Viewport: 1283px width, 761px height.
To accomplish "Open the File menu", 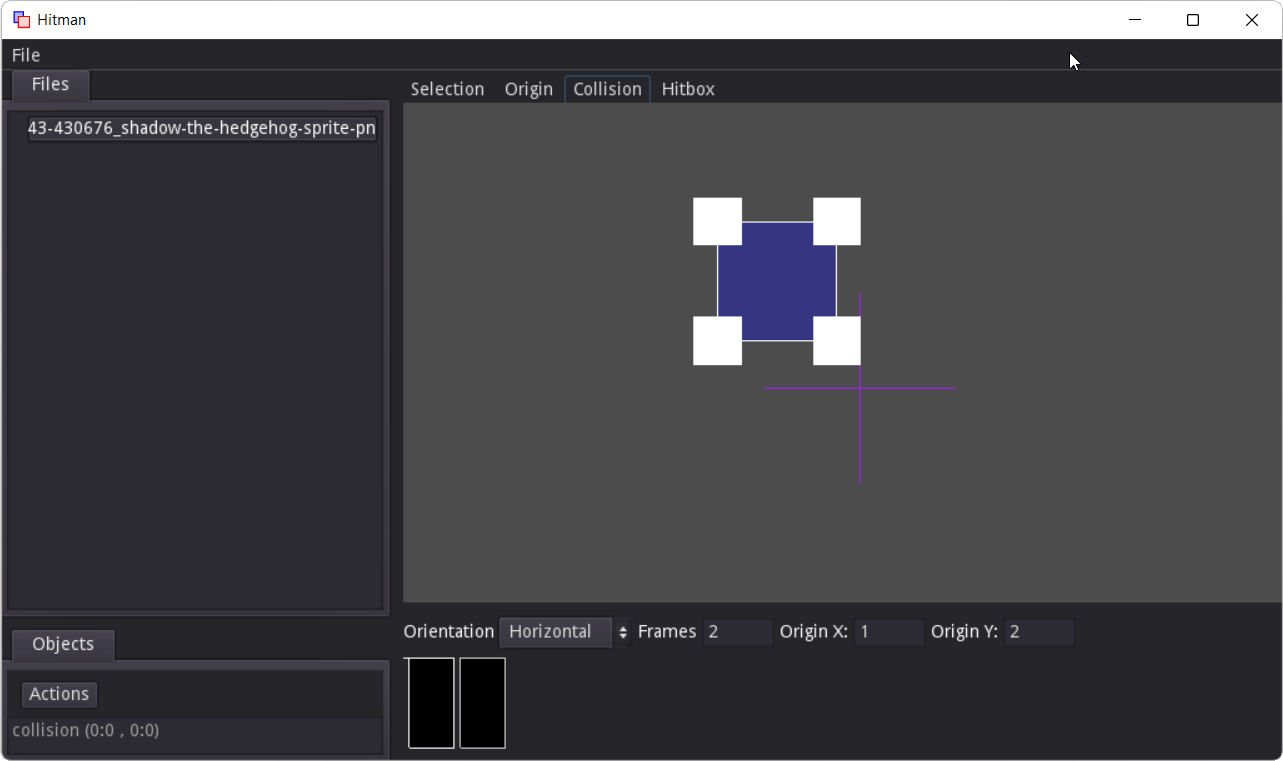I will 26,55.
